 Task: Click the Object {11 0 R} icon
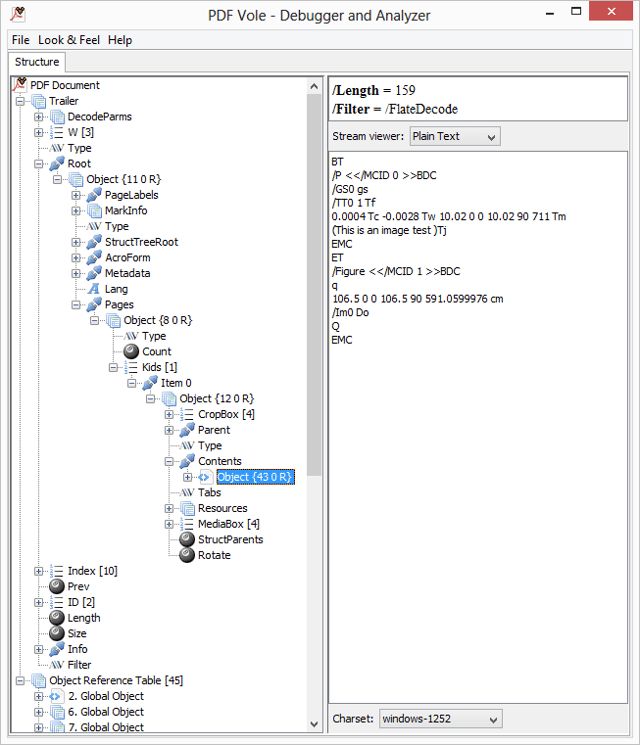(x=76, y=179)
